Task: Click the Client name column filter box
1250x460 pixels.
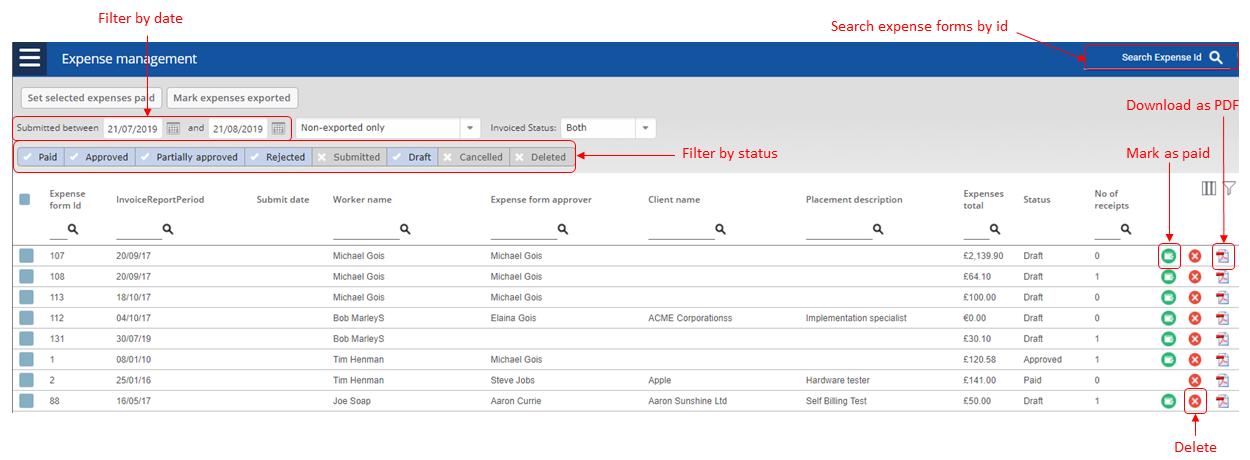Action: pyautogui.click(x=682, y=231)
